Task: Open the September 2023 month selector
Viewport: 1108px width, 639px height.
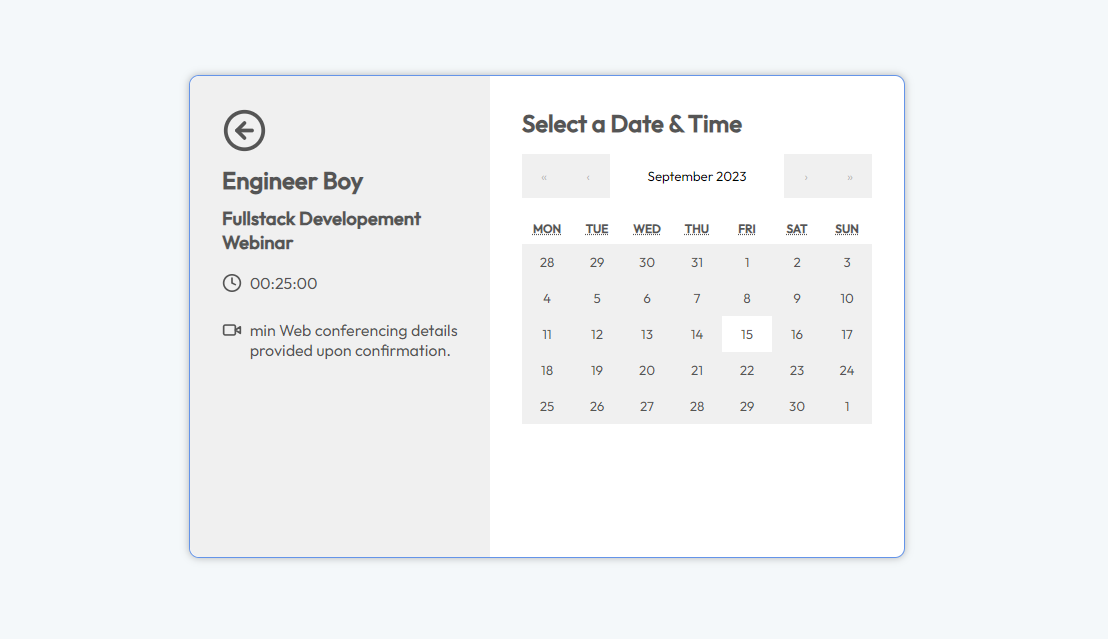Action: click(697, 176)
